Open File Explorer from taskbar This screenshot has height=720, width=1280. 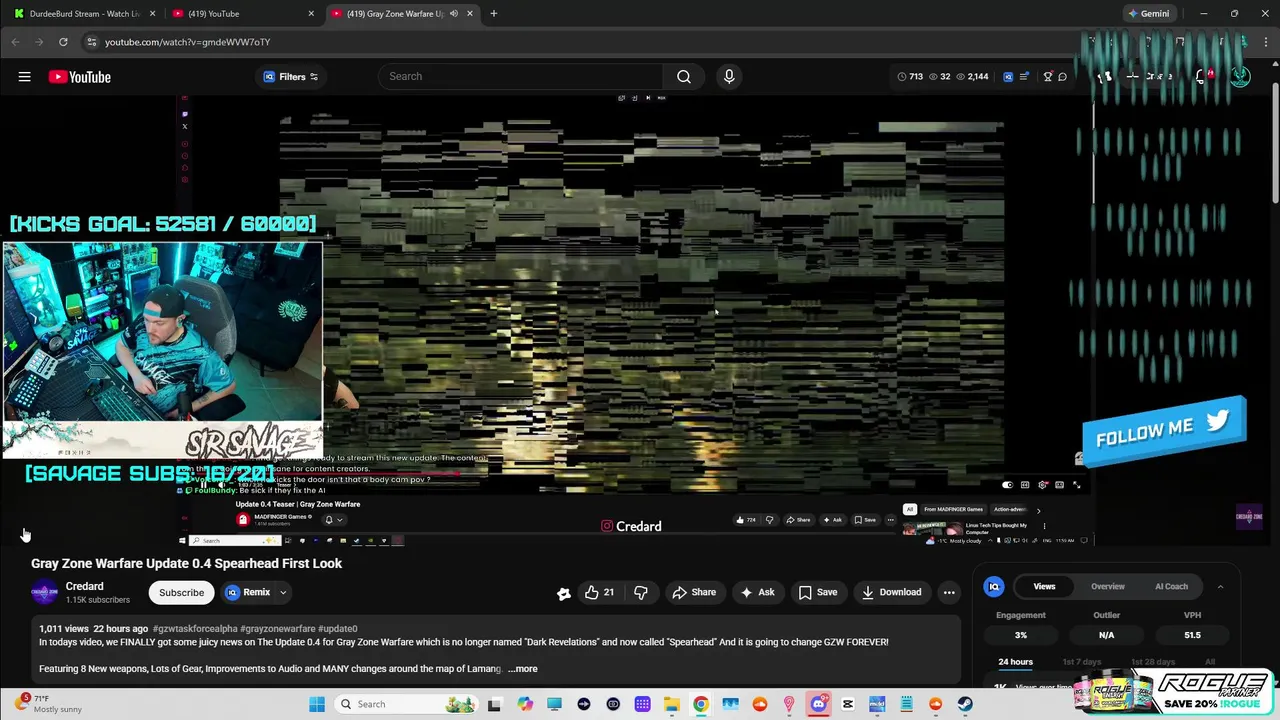click(672, 704)
